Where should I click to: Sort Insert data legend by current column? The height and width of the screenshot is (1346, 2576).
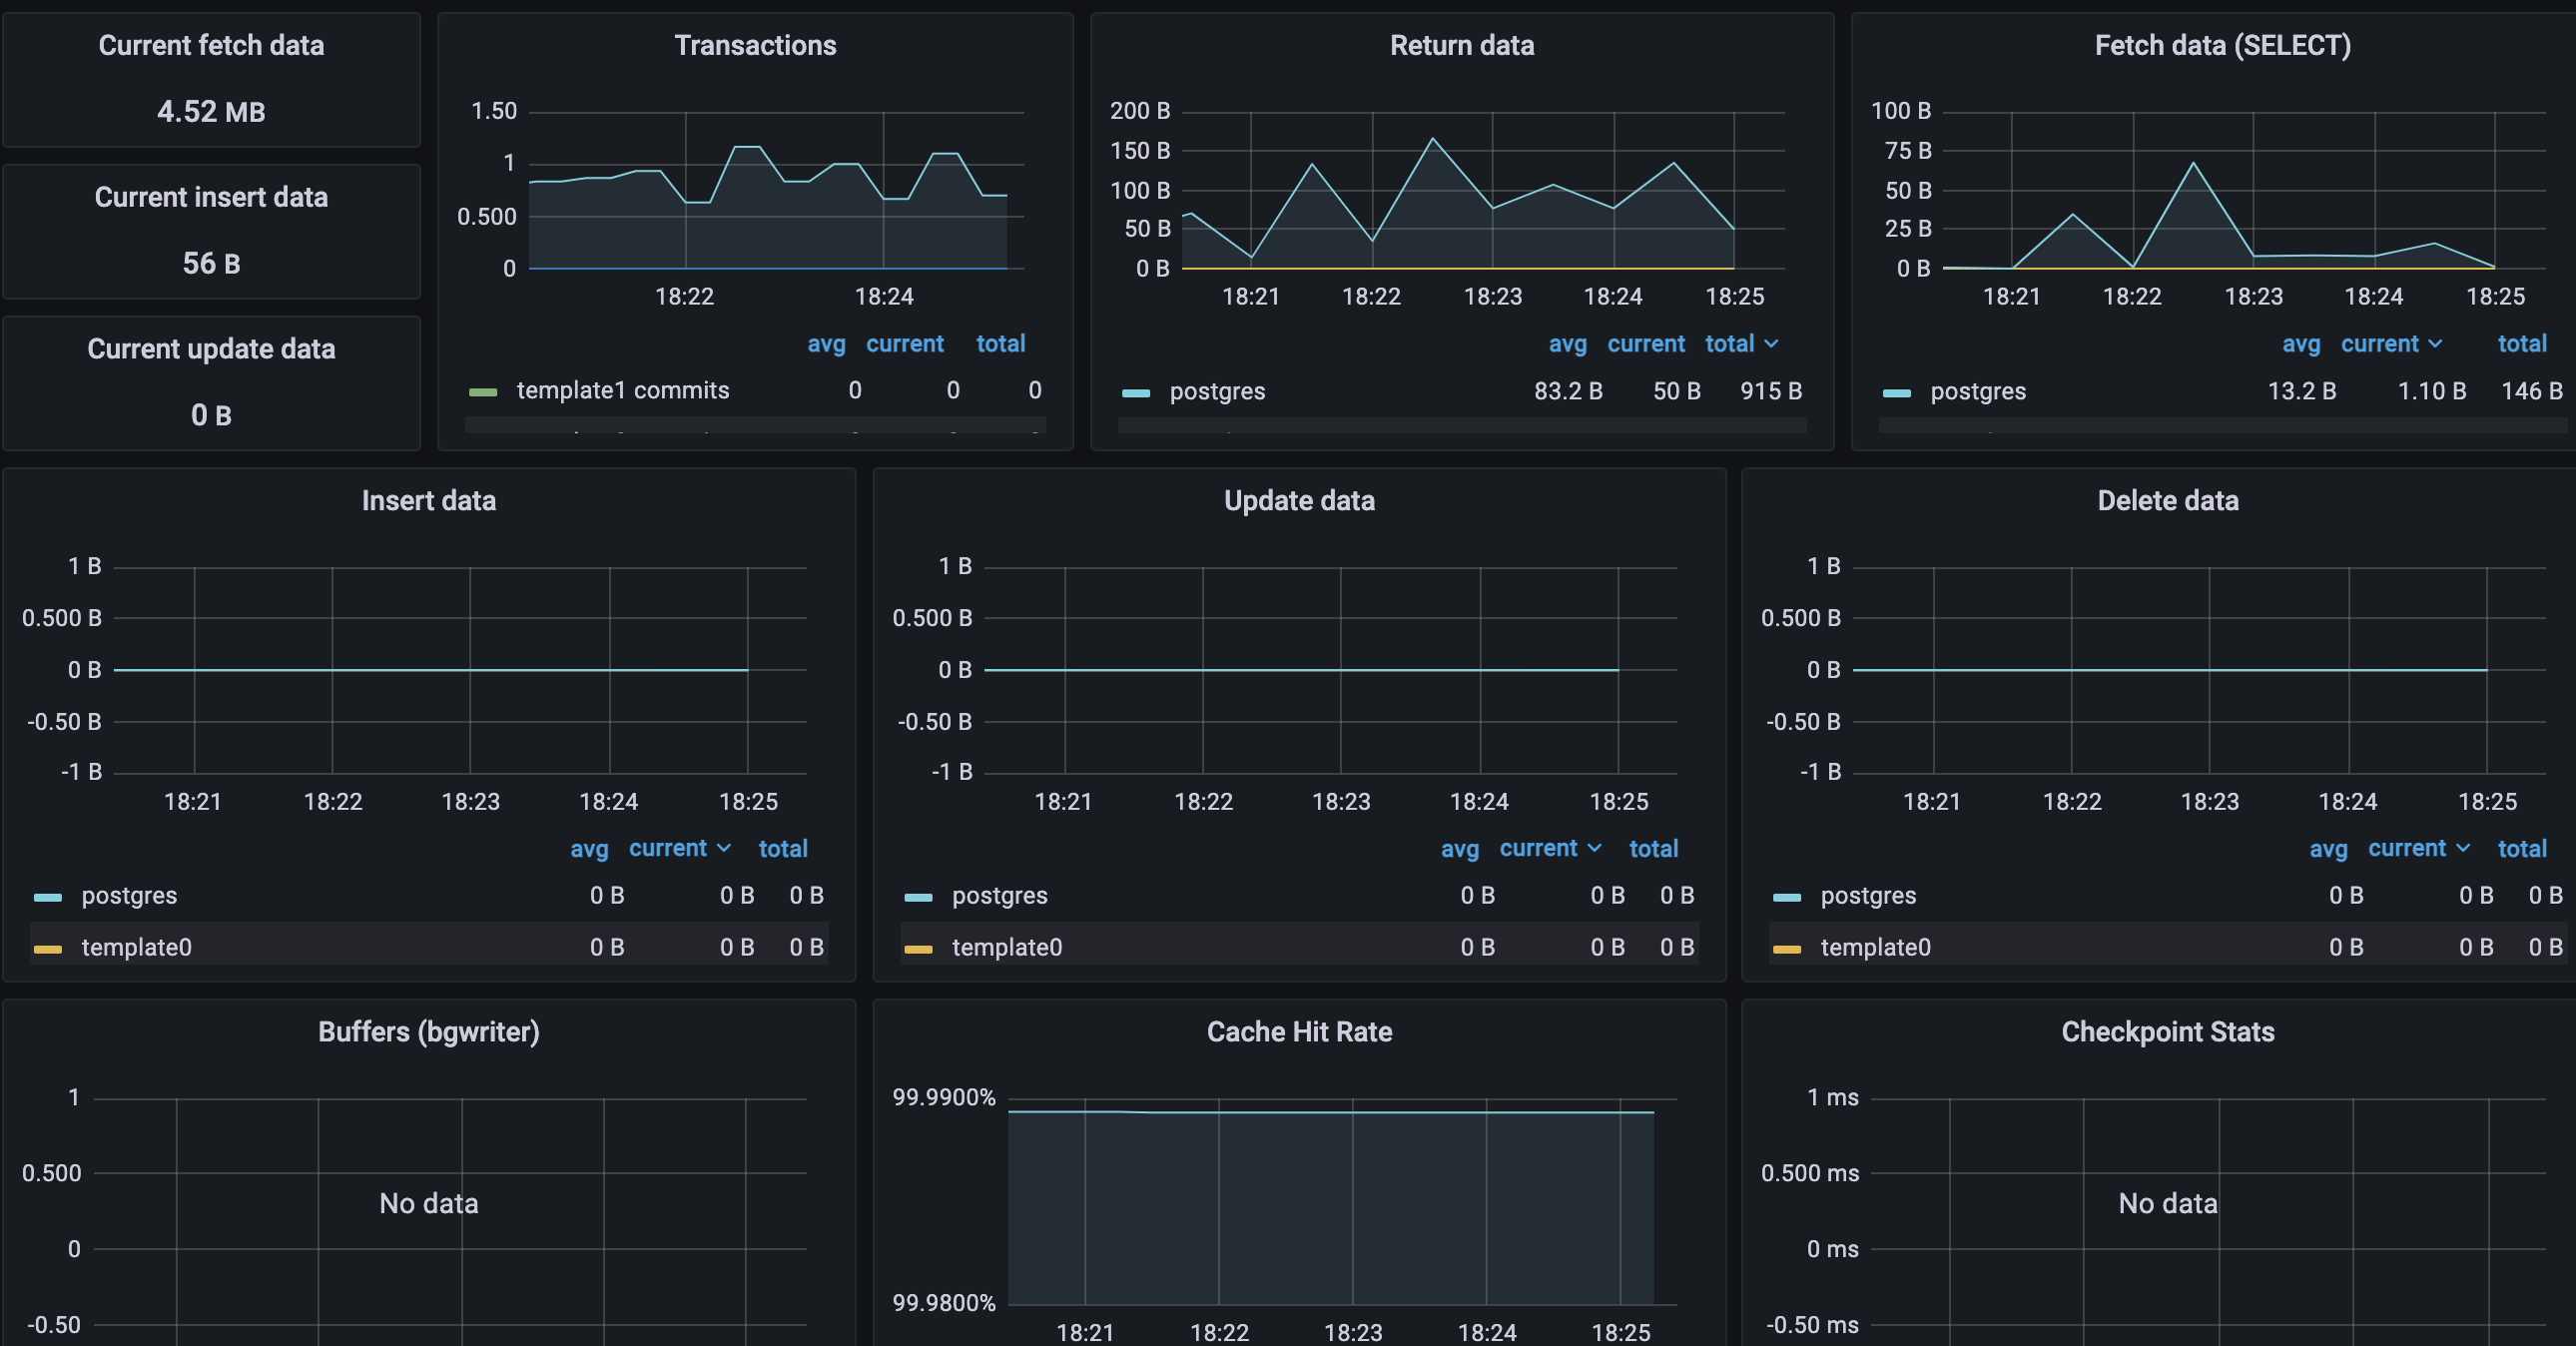point(667,849)
